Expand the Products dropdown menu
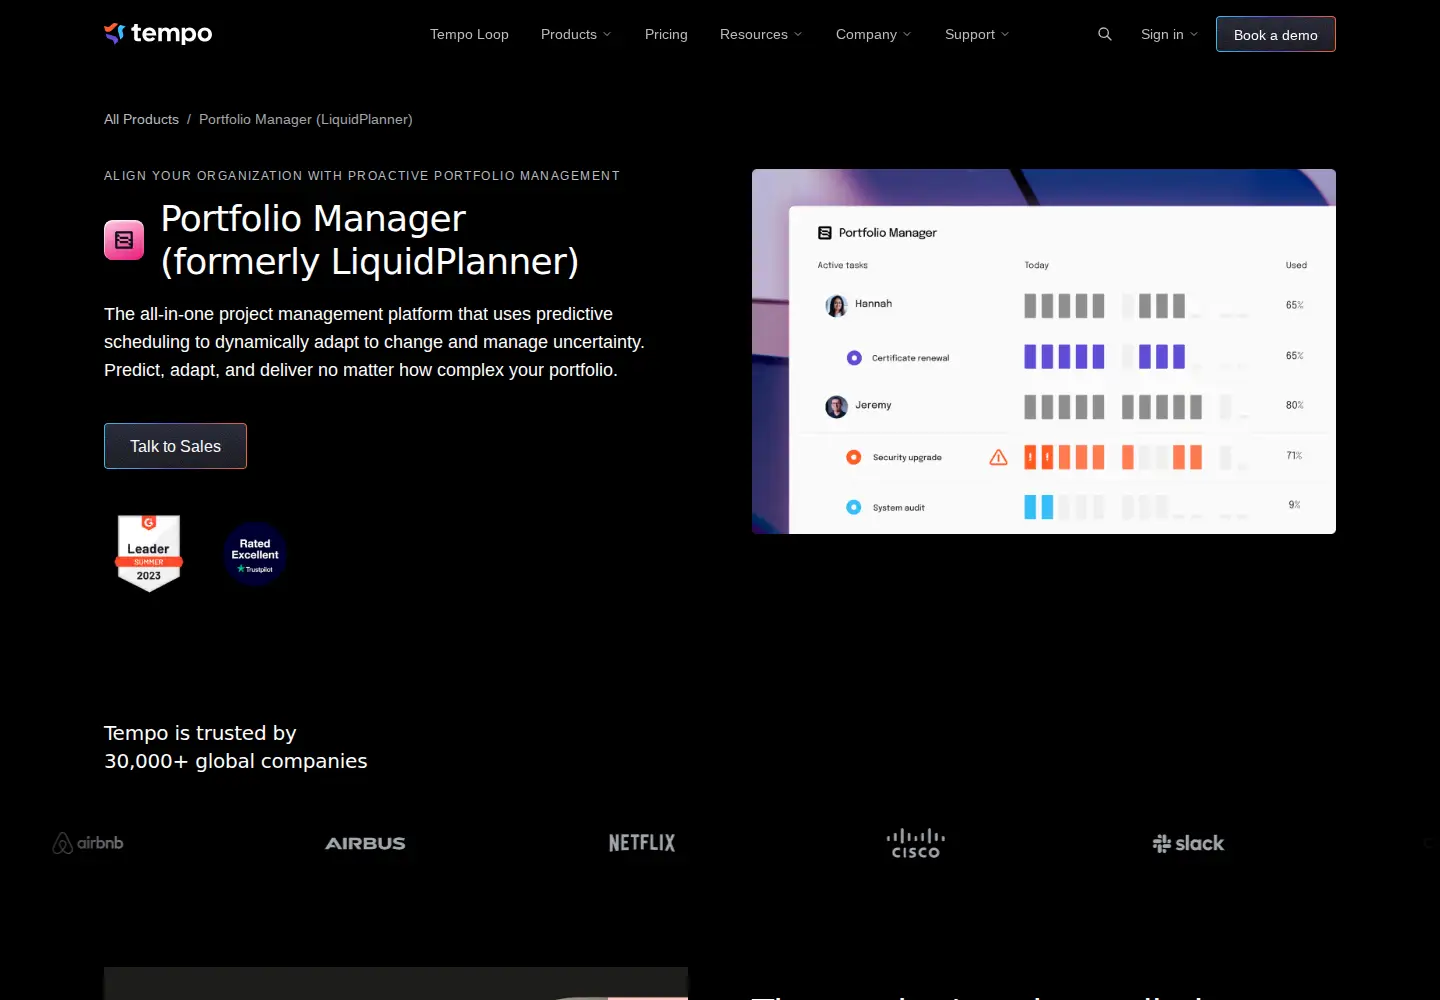The width and height of the screenshot is (1440, 1000). [576, 34]
